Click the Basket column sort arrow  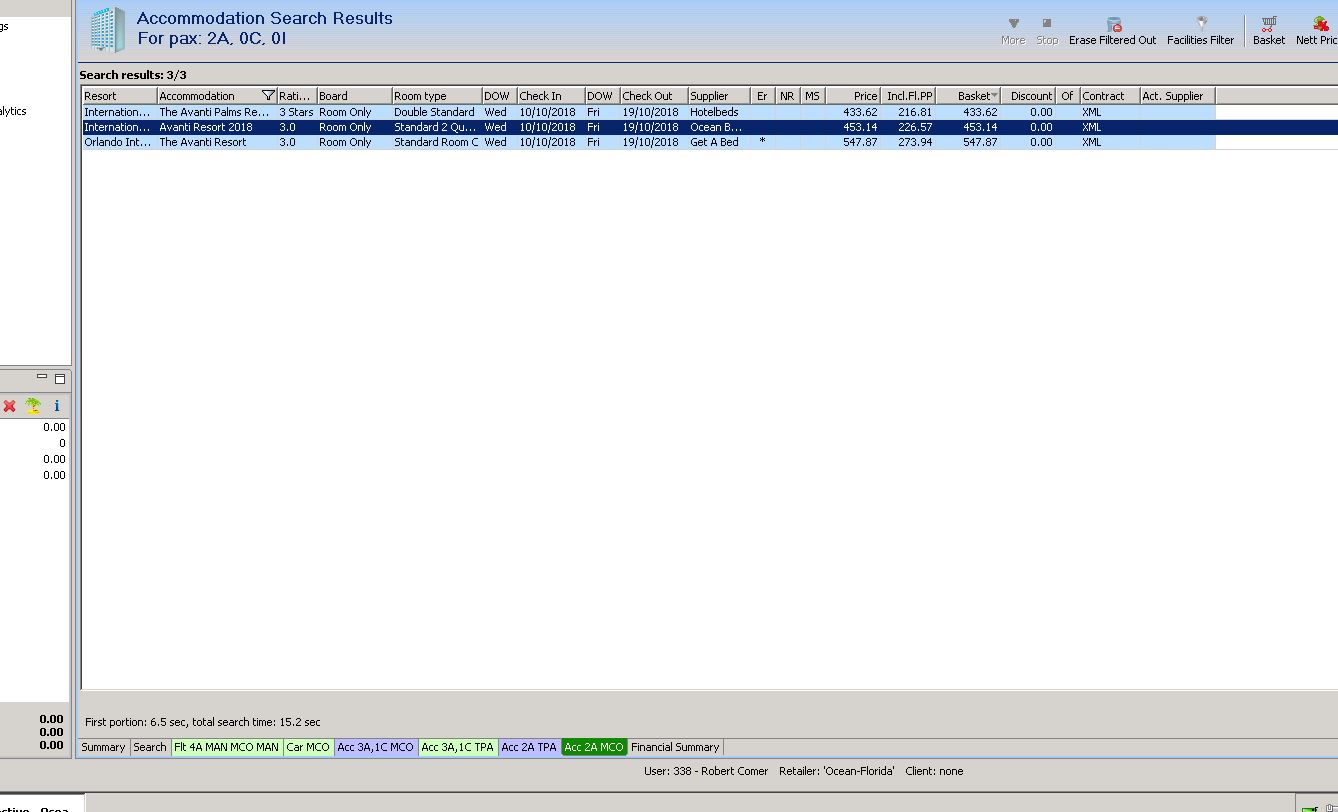[994, 96]
